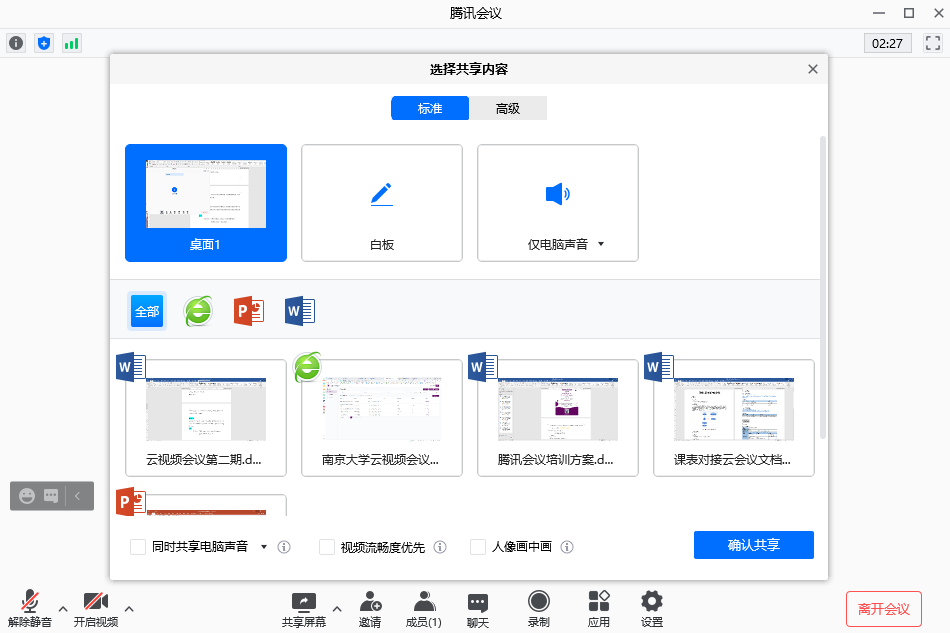Expand video options arrow beside 开启视频

tap(129, 609)
